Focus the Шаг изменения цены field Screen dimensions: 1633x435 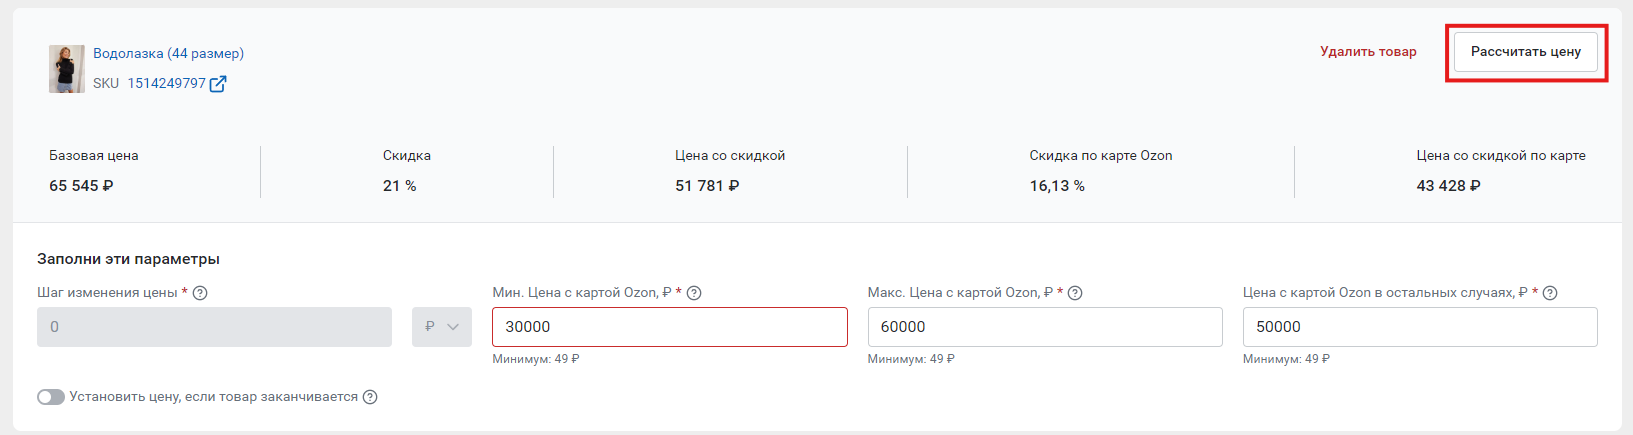pos(214,327)
